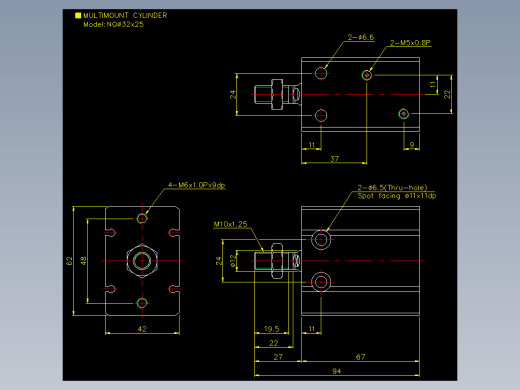
Task: Click the 67 body length dimension
Action: tap(360, 357)
